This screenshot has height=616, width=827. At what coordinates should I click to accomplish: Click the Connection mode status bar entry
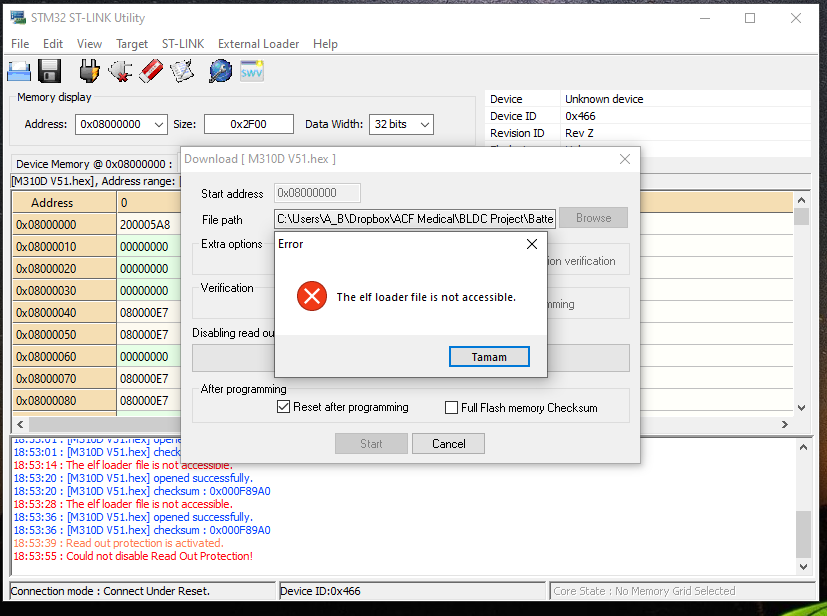pos(142,591)
